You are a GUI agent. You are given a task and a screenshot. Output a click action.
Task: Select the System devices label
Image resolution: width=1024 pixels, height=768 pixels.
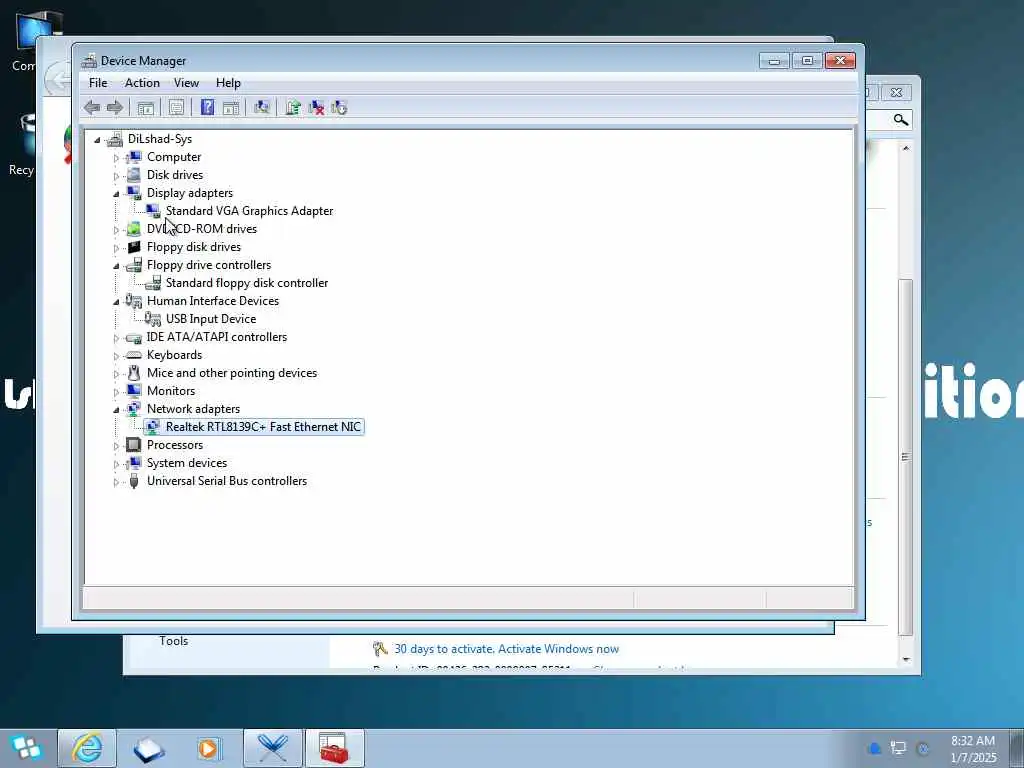pyautogui.click(x=187, y=463)
